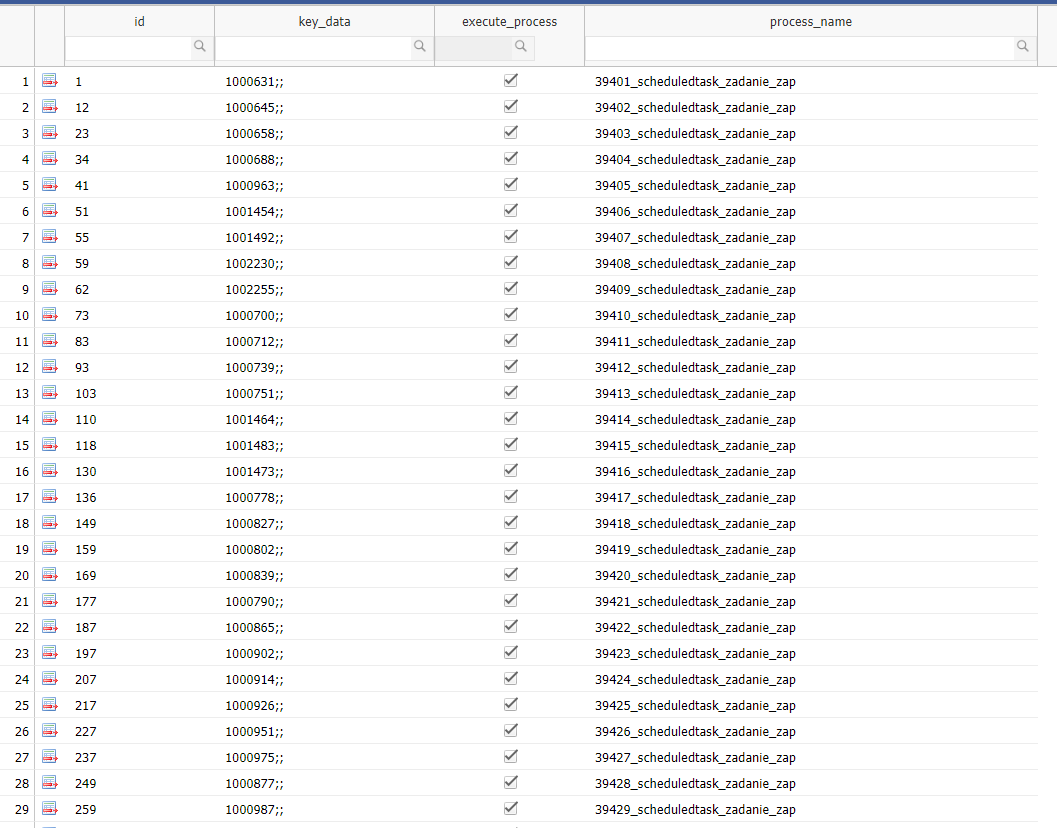Viewport: 1057px width, 828px height.
Task: Sort by the id column header
Action: [x=139, y=21]
